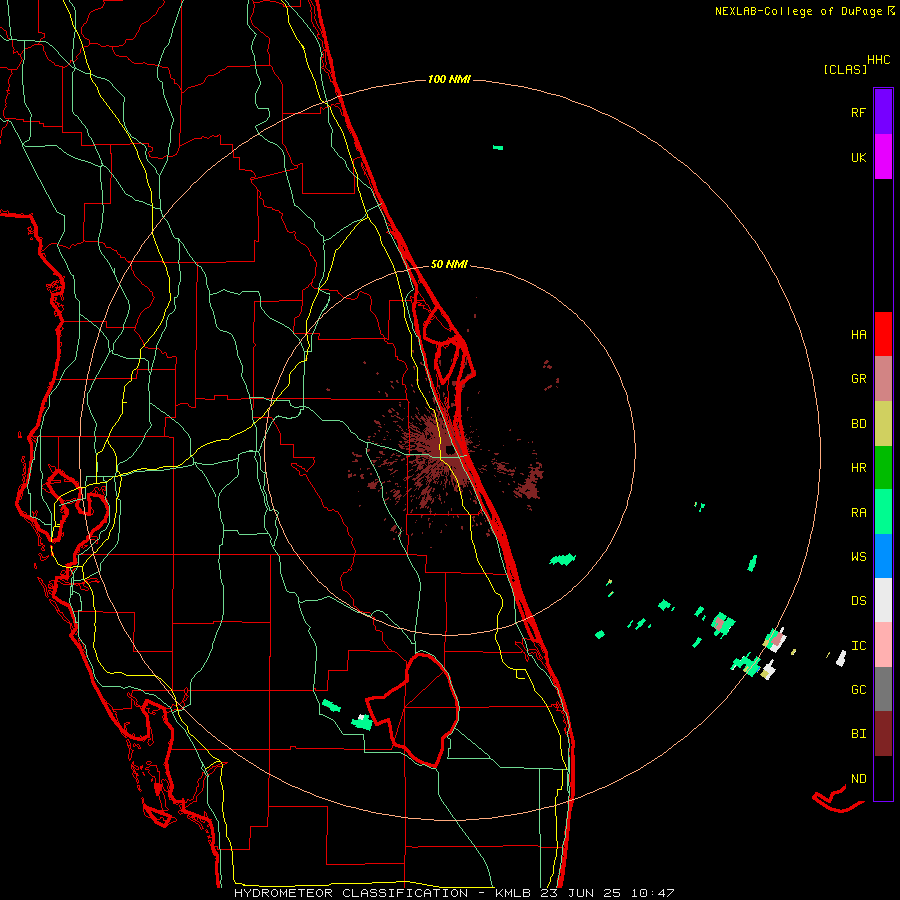Click the HR dark green legend swatch
The height and width of the screenshot is (900, 900).
(x=883, y=467)
